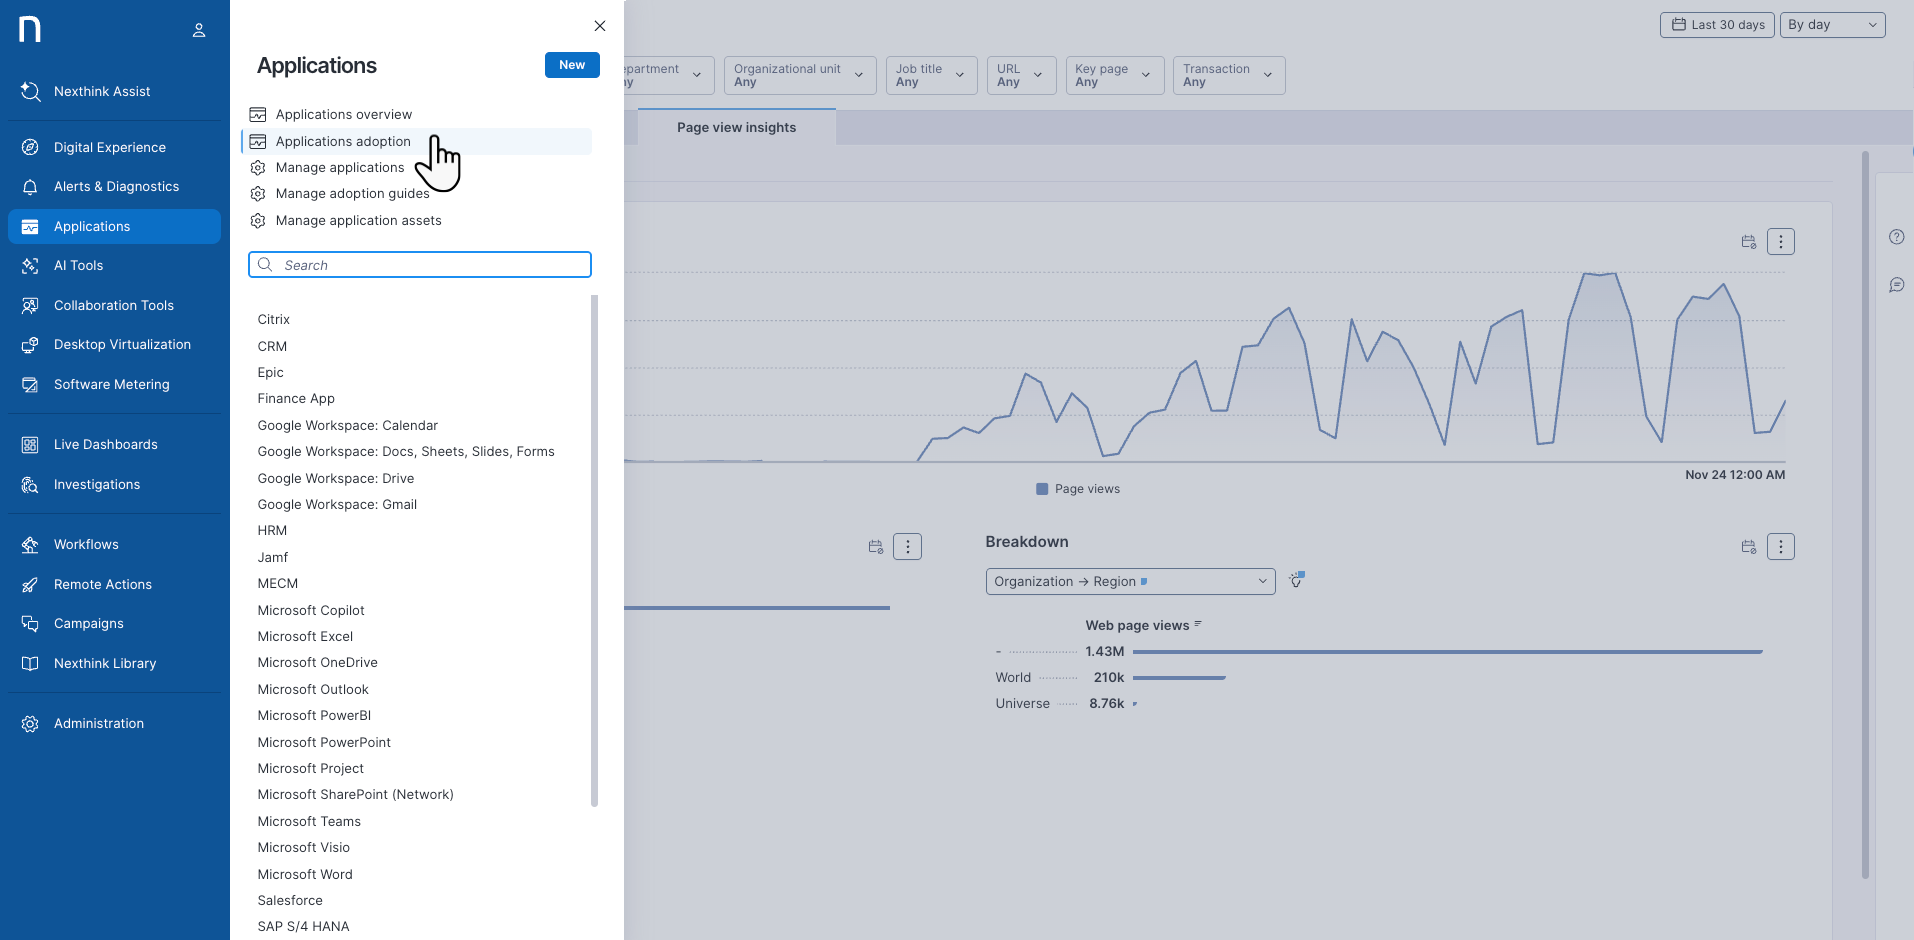Image resolution: width=1914 pixels, height=940 pixels.
Task: Open three-dot menu for Breakdown widget
Action: point(1780,547)
